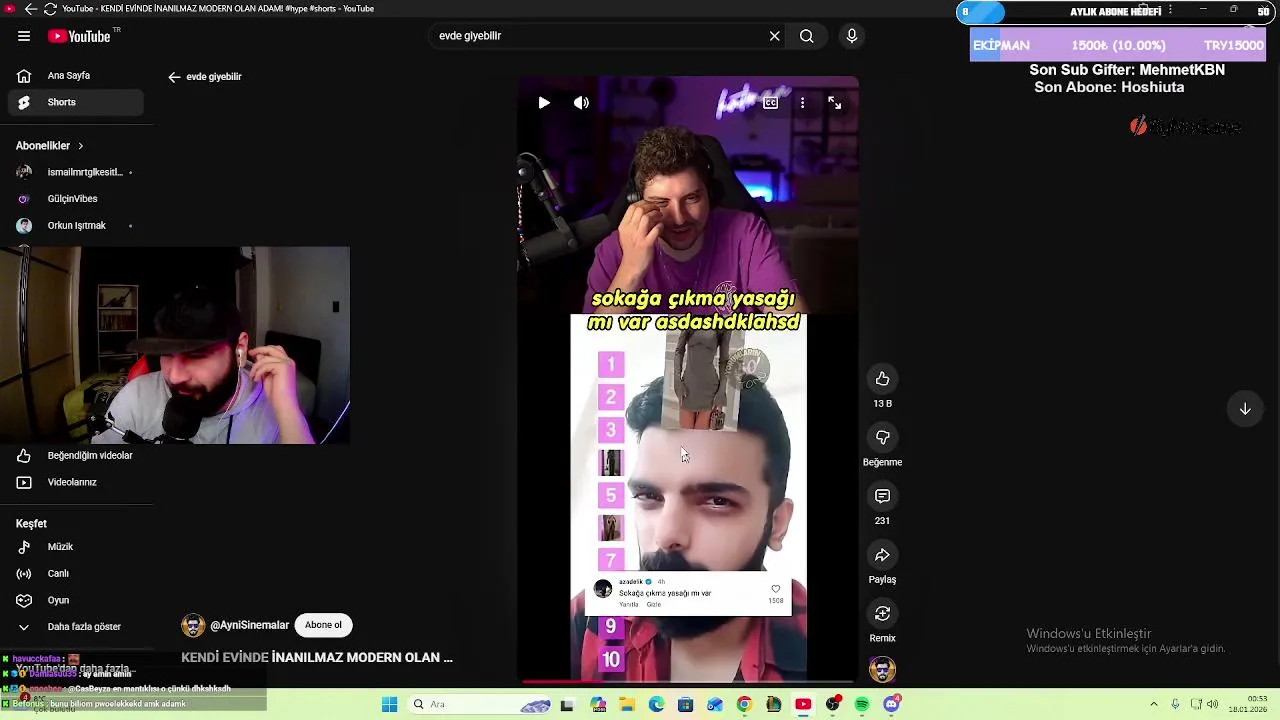Enter fullscreen on the Short
This screenshot has width=1280, height=720.
(x=834, y=103)
